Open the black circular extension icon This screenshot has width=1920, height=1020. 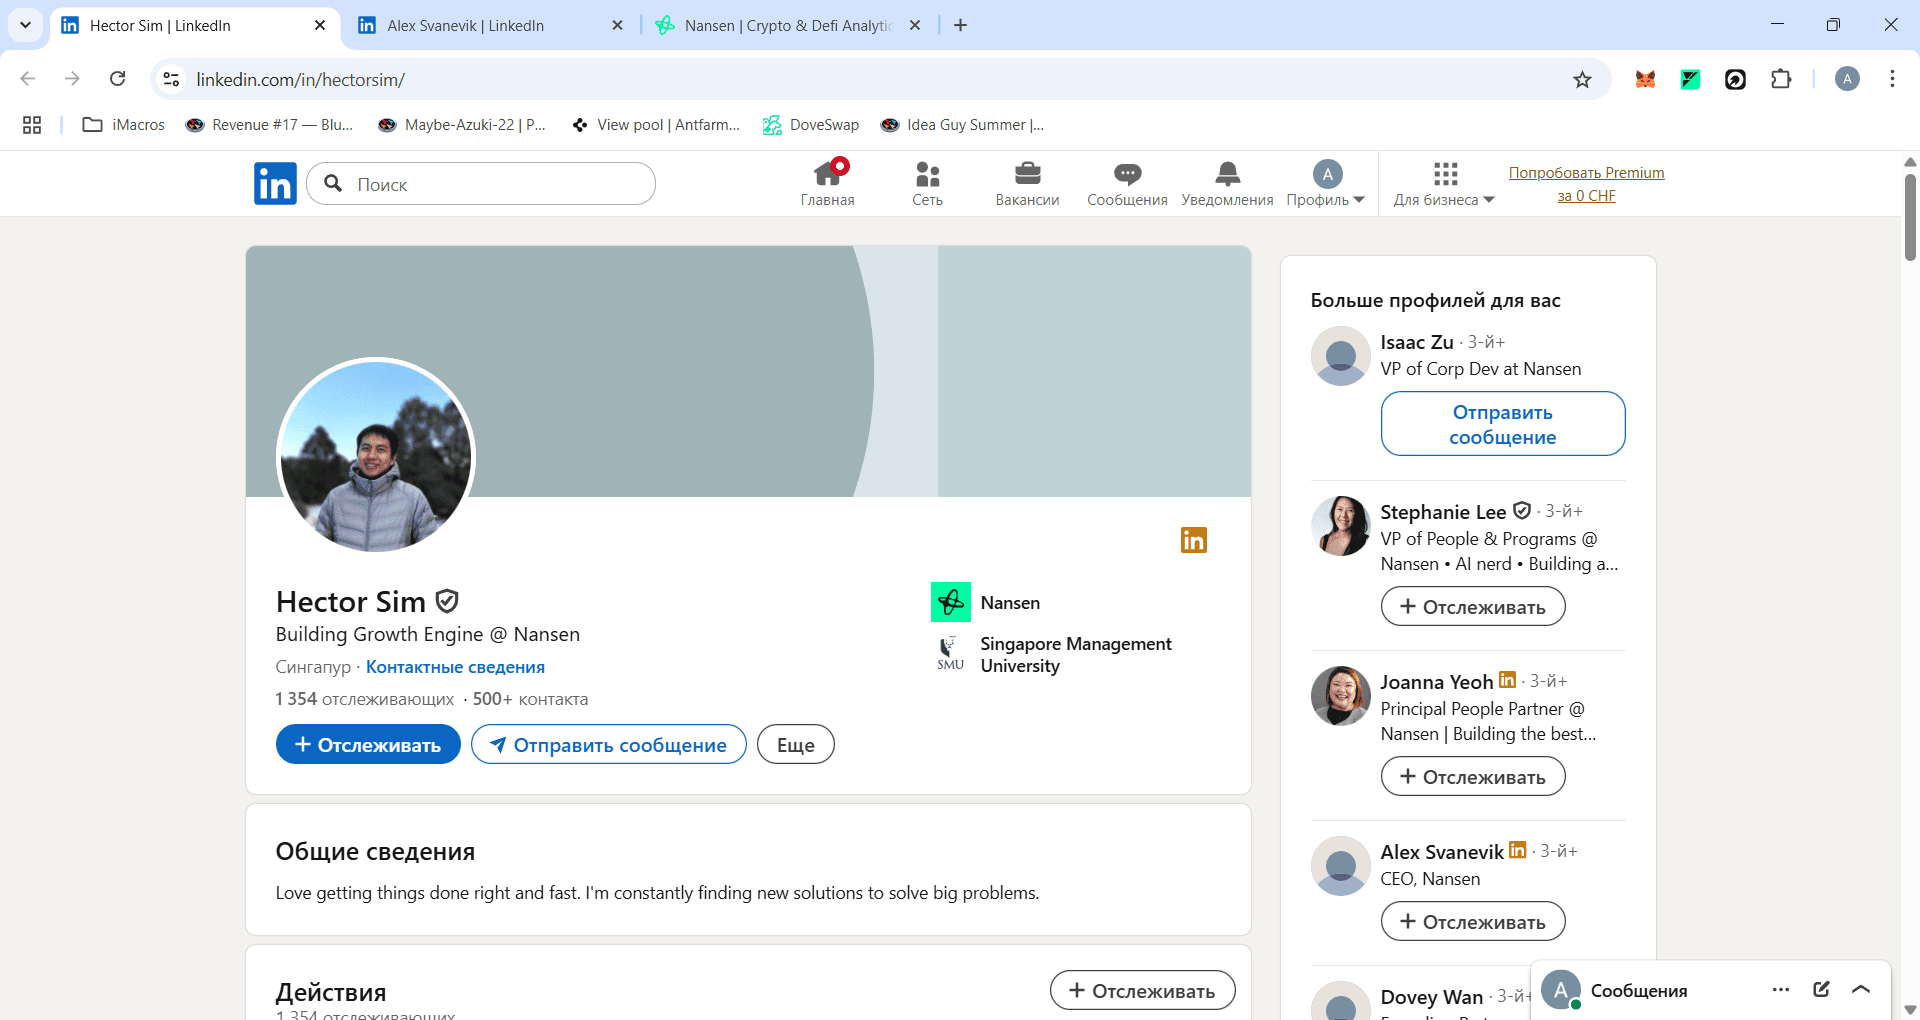coord(1735,79)
